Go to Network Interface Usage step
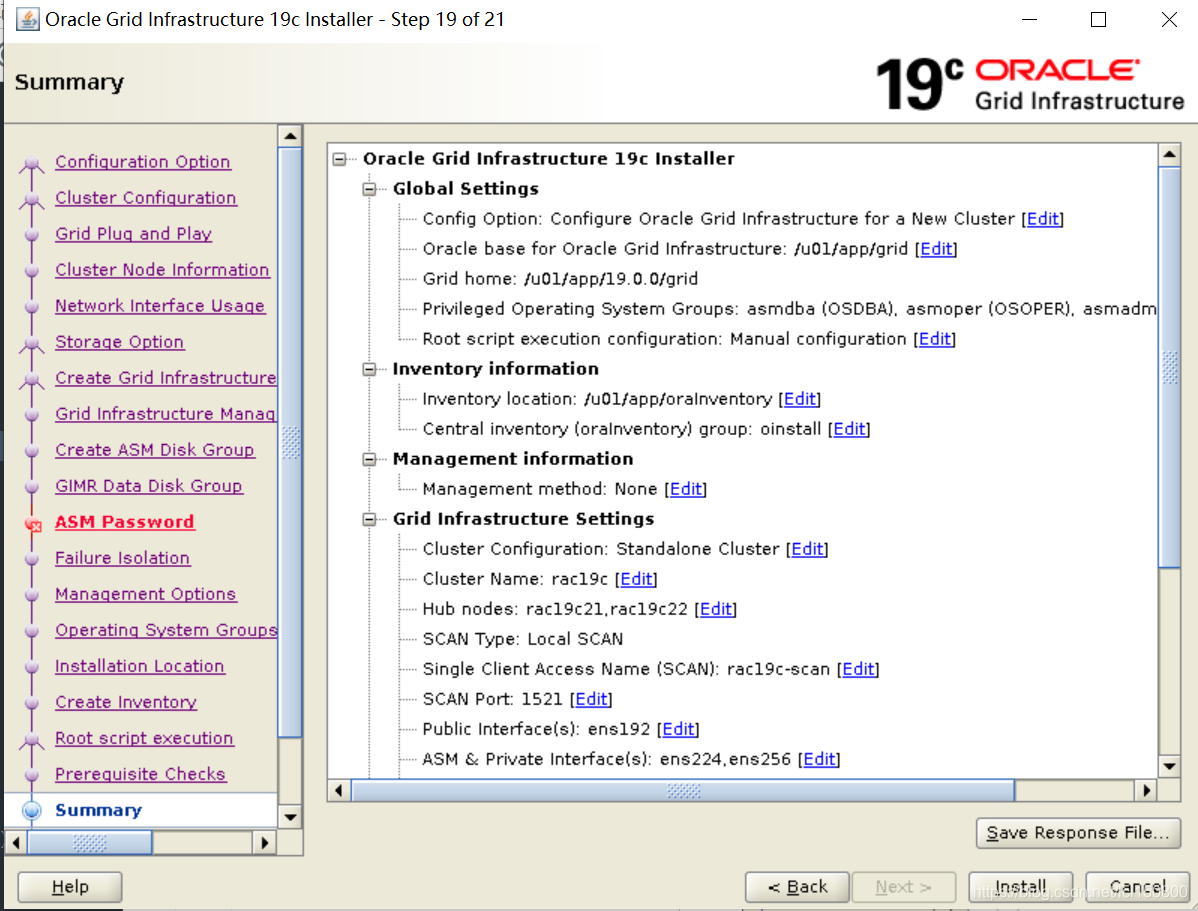 [160, 306]
